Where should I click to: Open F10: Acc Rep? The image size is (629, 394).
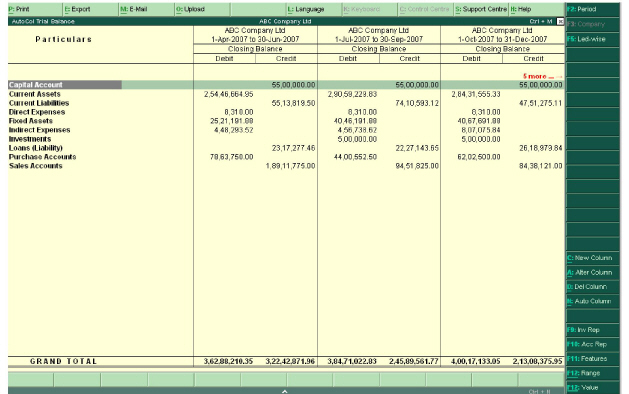click(593, 344)
